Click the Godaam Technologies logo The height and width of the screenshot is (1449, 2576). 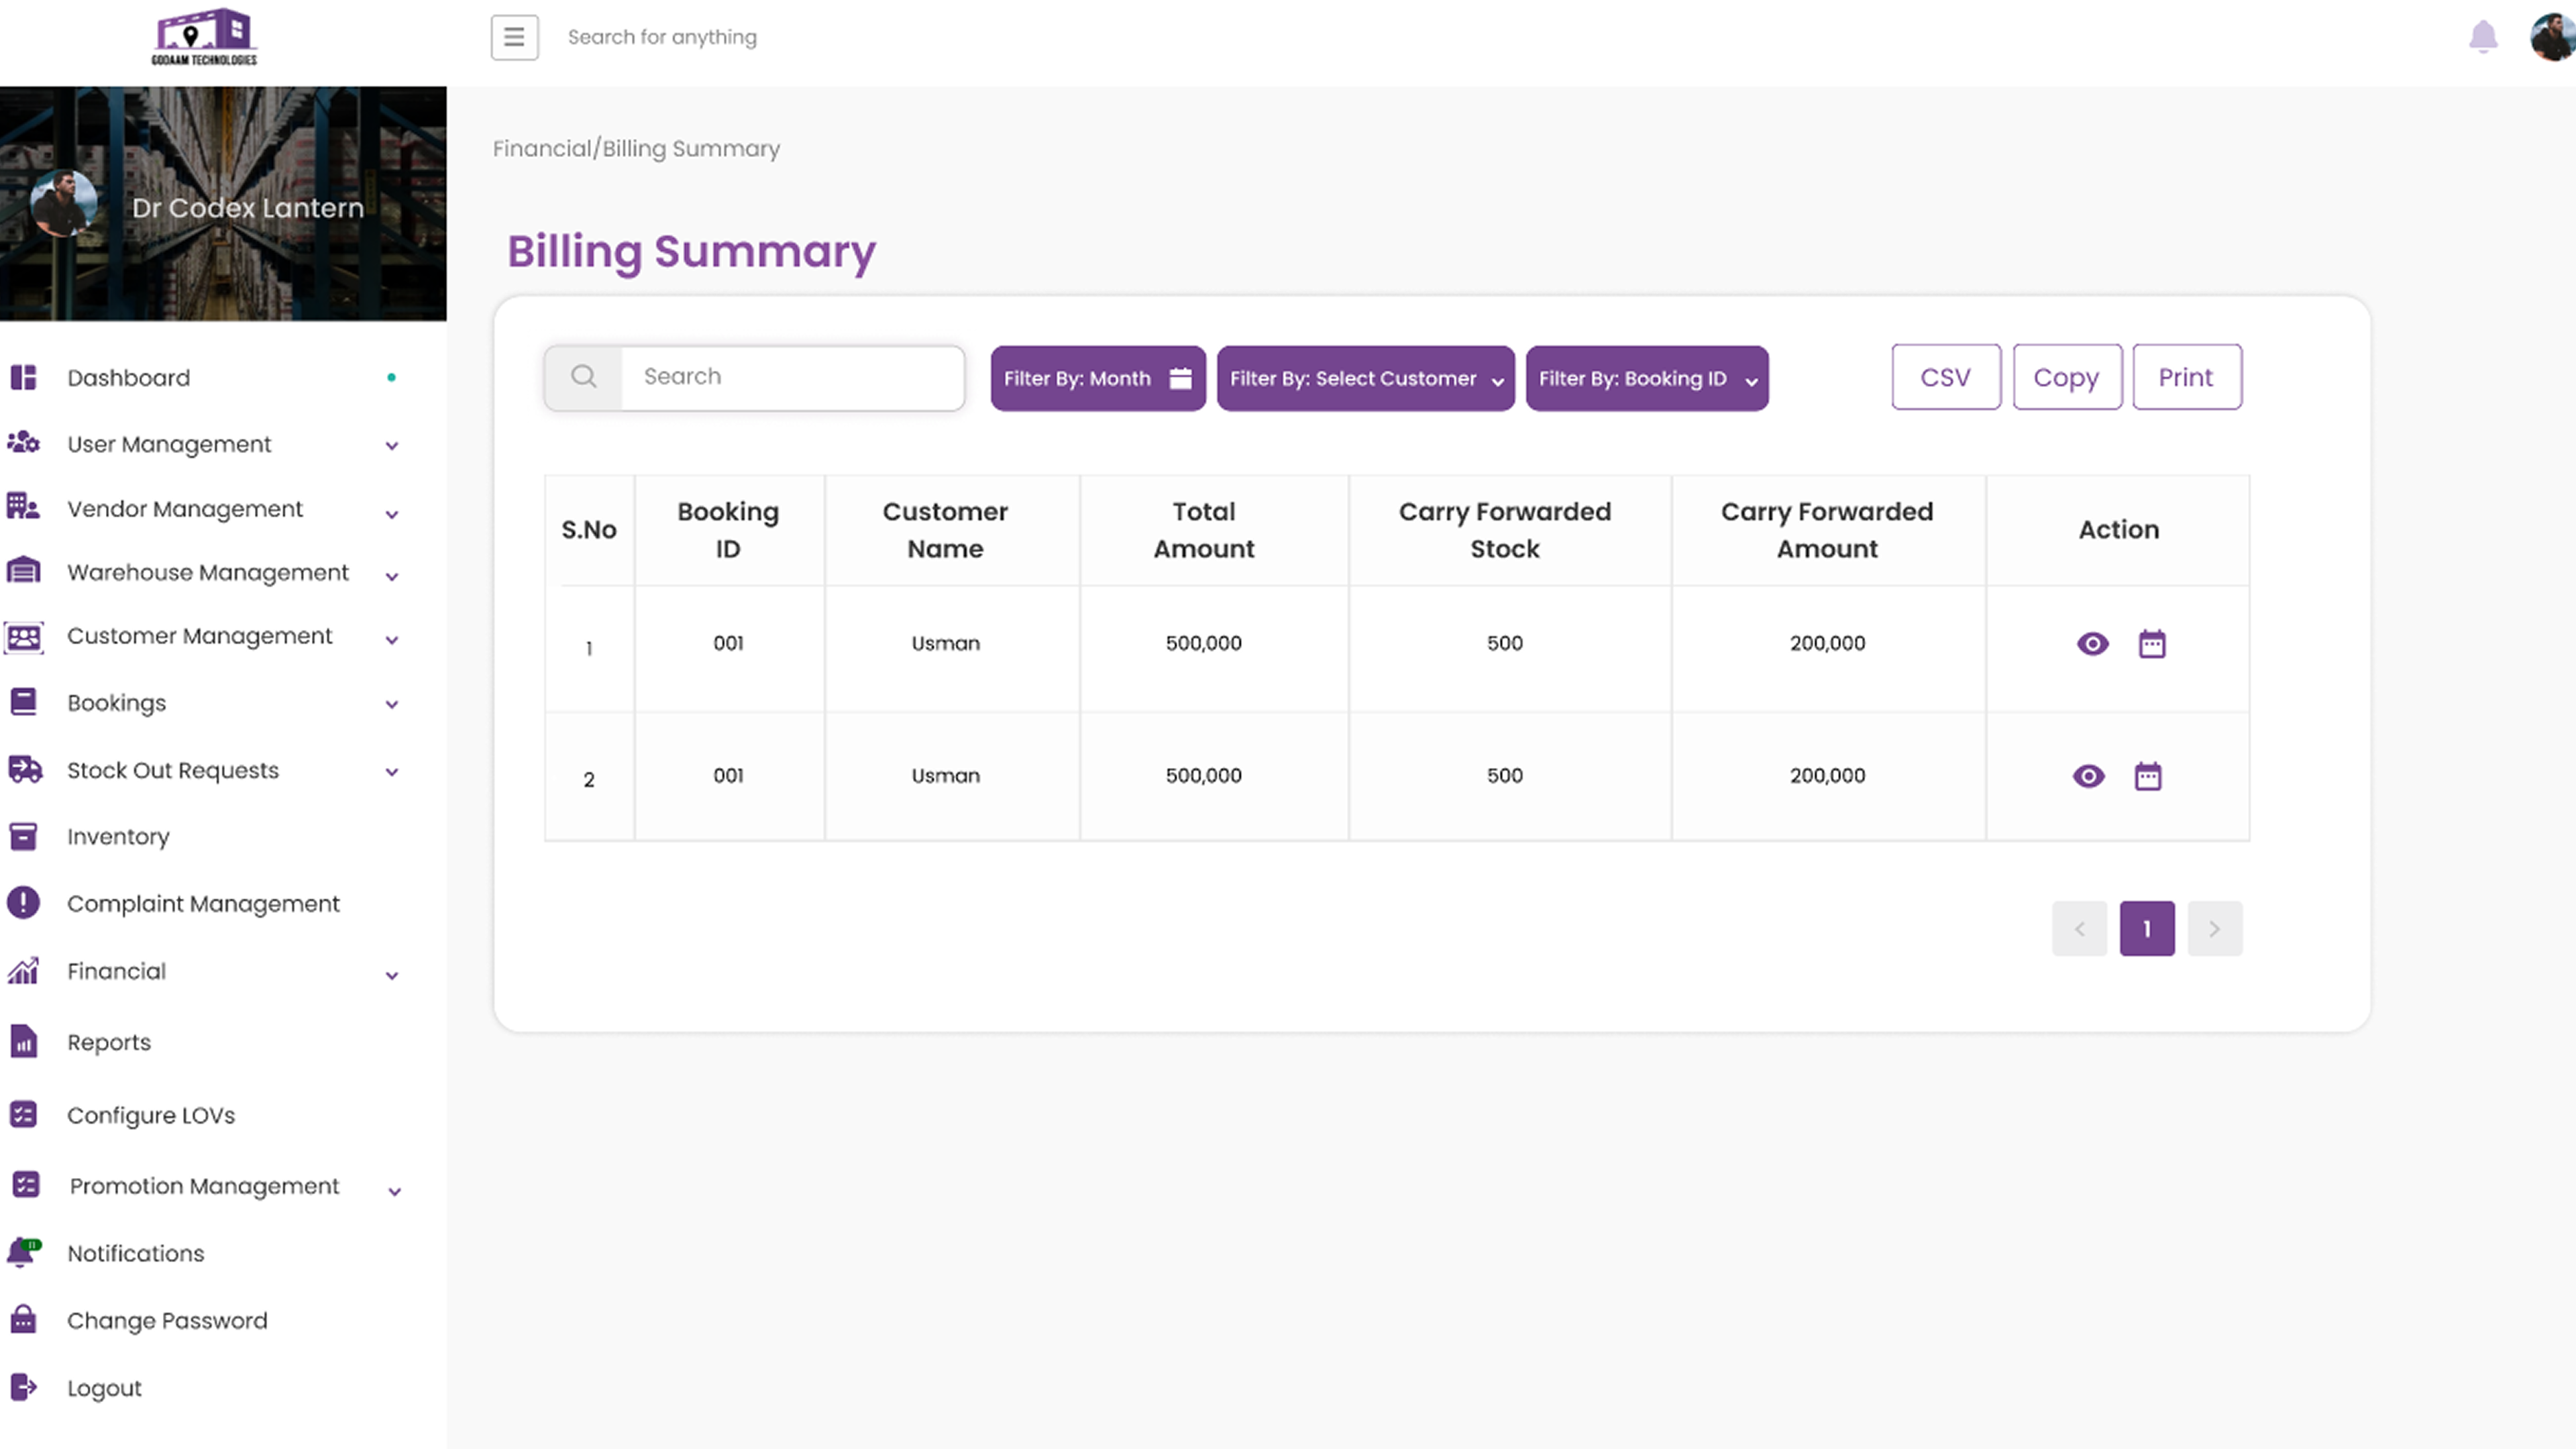tap(205, 37)
